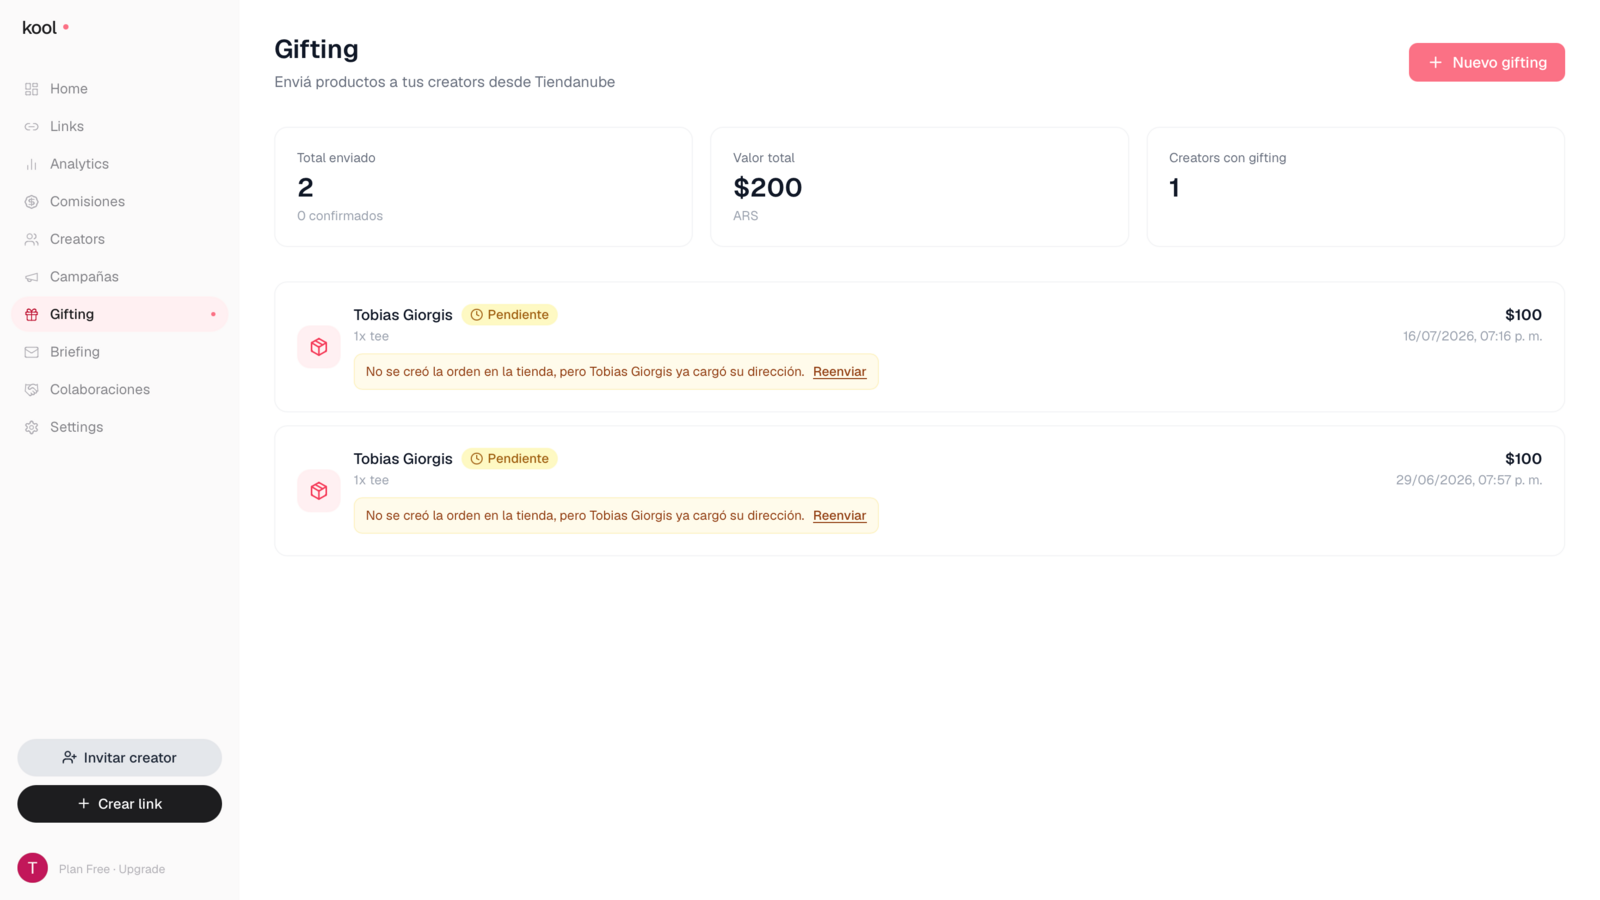Open Home from the sidebar grid icon
Viewport: 1600px width, 900px height.
coord(32,89)
